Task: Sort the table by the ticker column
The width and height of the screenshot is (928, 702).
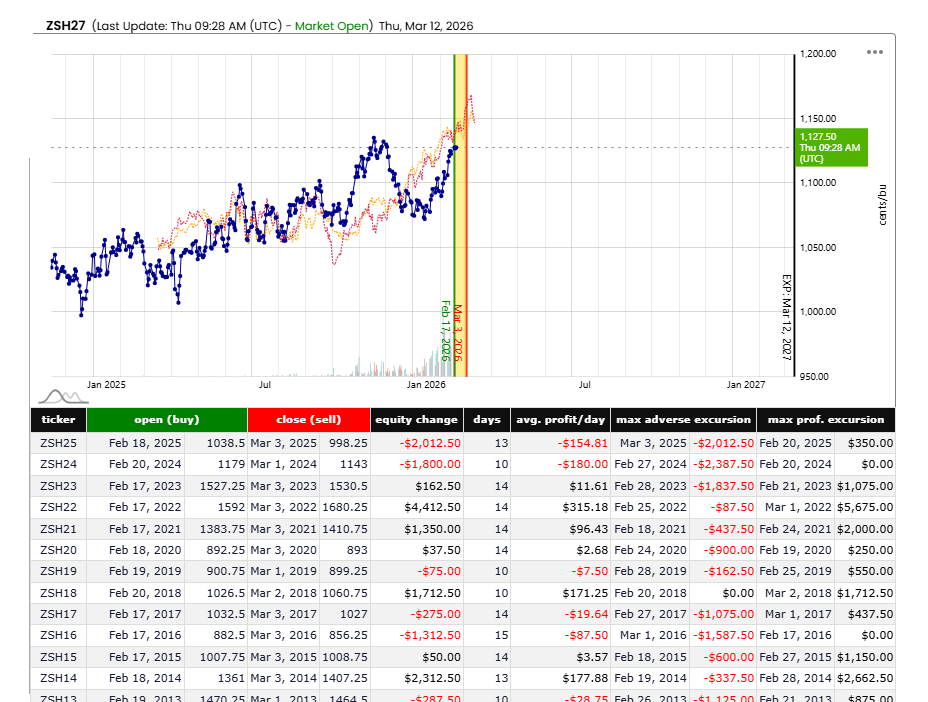Action: coord(57,419)
